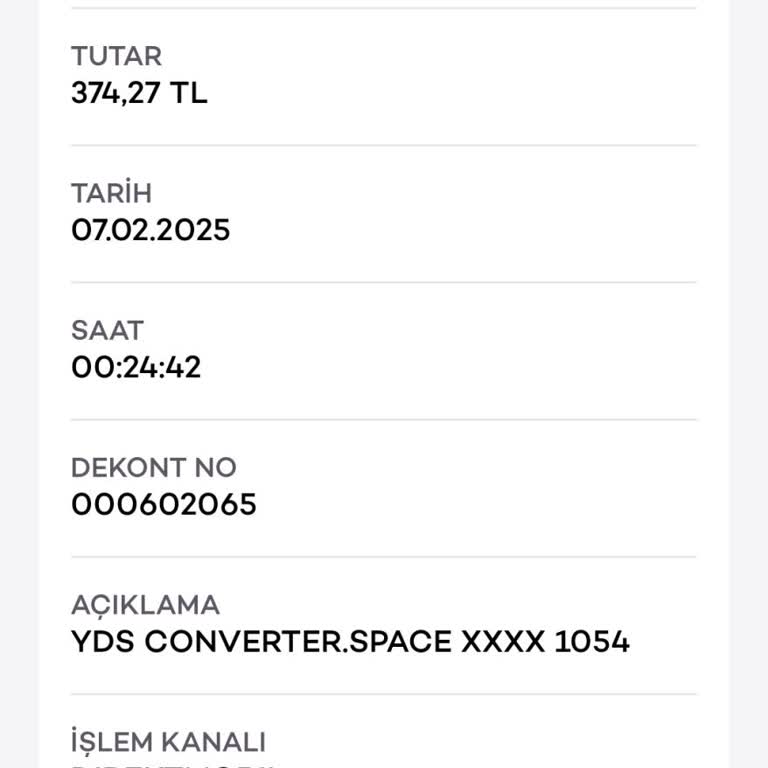The width and height of the screenshot is (768, 768).
Task: Select the time value 00:24:42
Action: [136, 367]
